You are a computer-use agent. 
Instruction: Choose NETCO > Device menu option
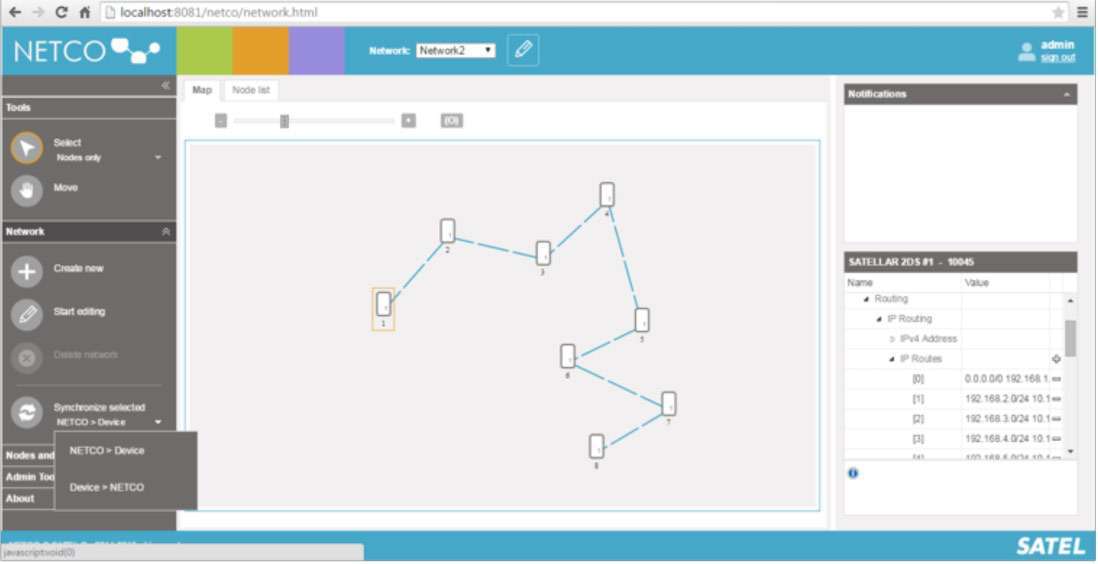[107, 451]
